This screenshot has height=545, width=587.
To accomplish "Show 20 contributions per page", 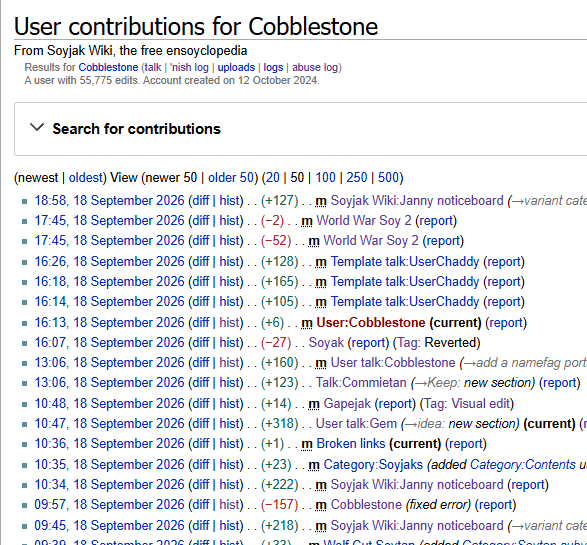I will 273,177.
